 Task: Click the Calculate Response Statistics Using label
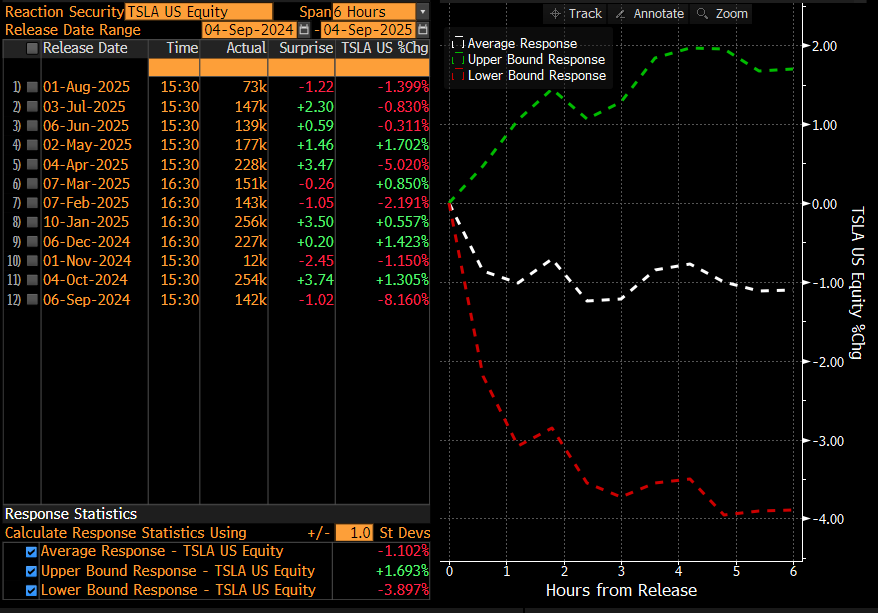coord(126,533)
